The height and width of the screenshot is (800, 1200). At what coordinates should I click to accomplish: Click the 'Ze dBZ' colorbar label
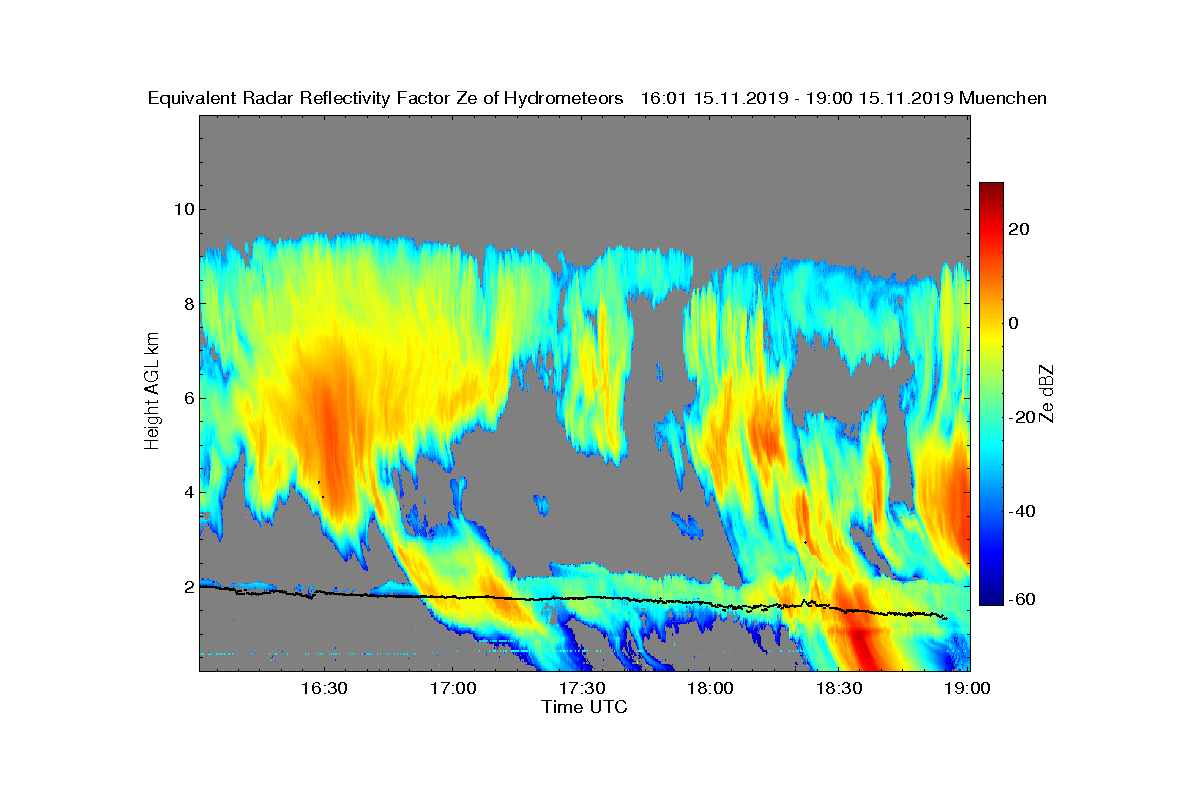pos(1047,392)
